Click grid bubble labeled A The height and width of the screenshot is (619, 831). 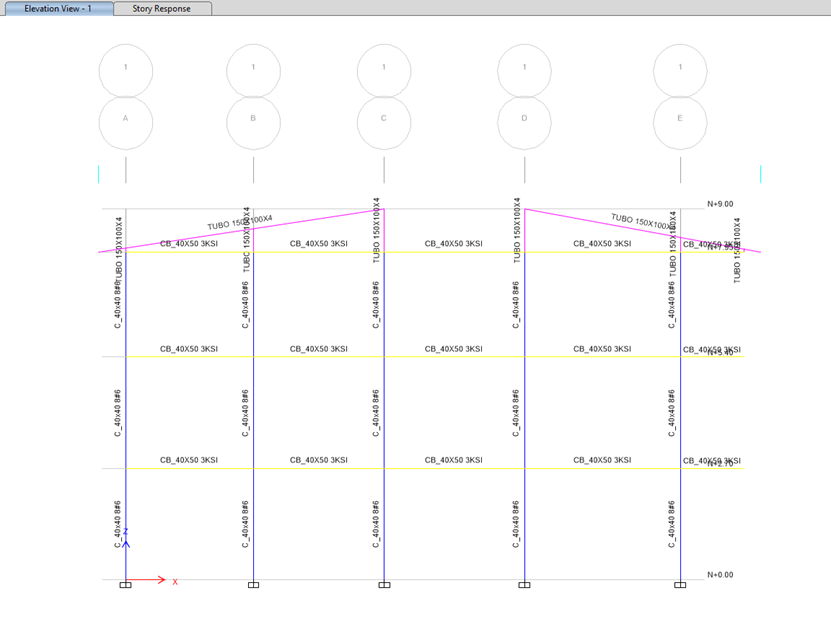[126, 123]
